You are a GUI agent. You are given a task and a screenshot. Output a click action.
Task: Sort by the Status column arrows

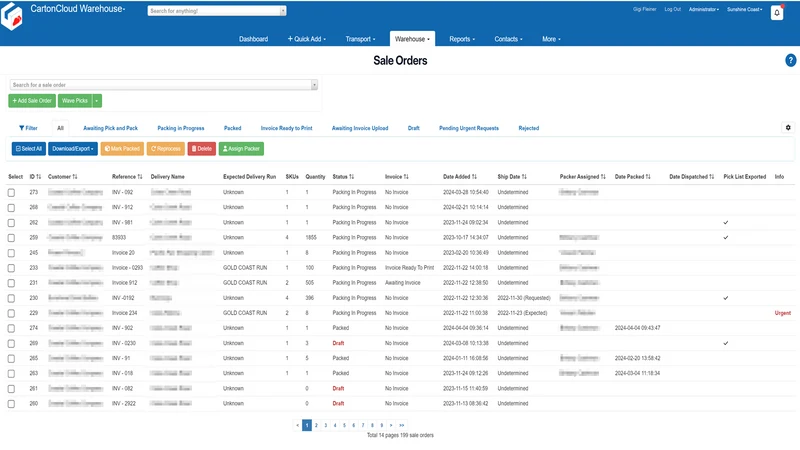(352, 177)
